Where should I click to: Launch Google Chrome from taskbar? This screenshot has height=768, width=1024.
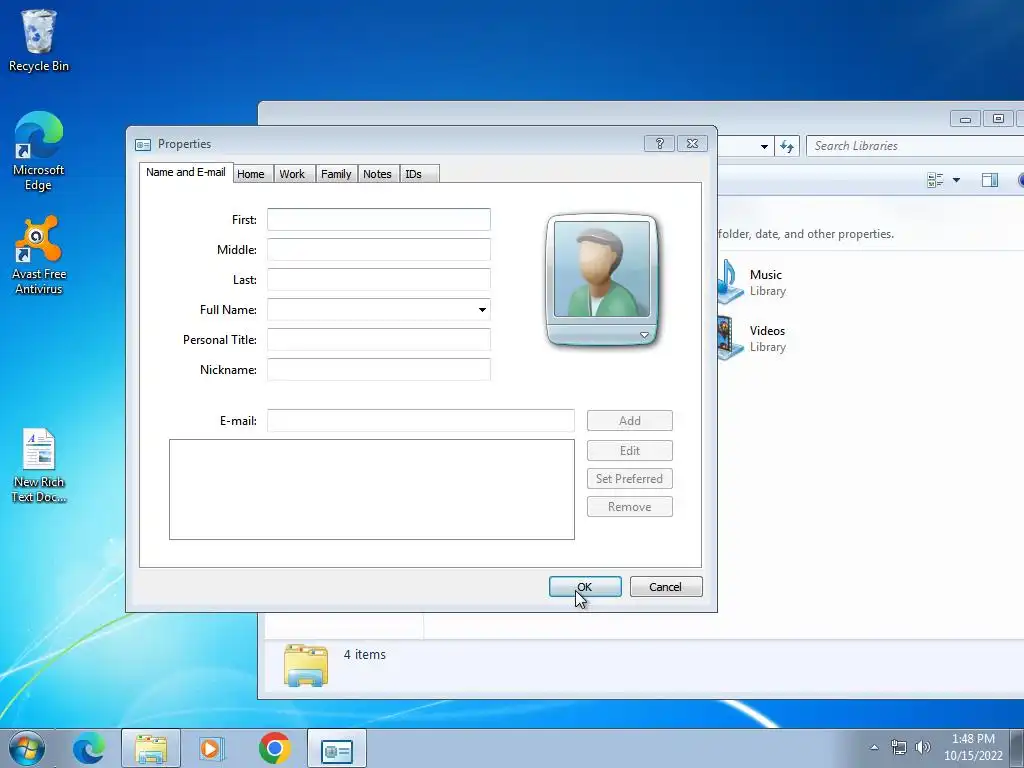point(274,748)
